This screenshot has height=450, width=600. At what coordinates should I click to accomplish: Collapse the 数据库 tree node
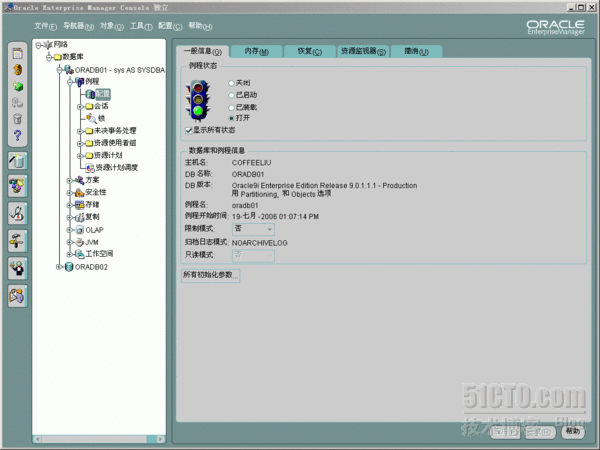pyautogui.click(x=49, y=57)
